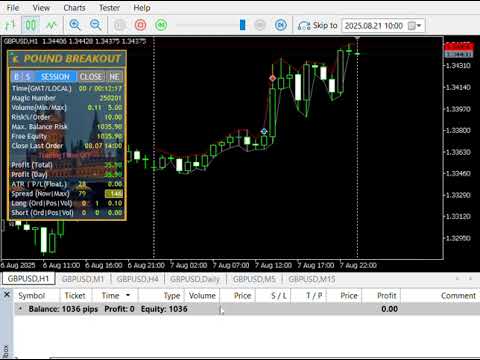Switch to the GBPUSD,H4 chart tab

137,279
